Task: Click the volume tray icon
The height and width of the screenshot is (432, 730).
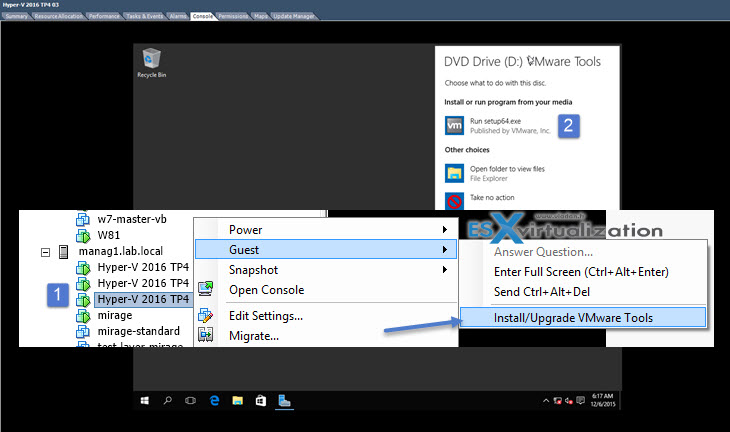Action: (569, 400)
